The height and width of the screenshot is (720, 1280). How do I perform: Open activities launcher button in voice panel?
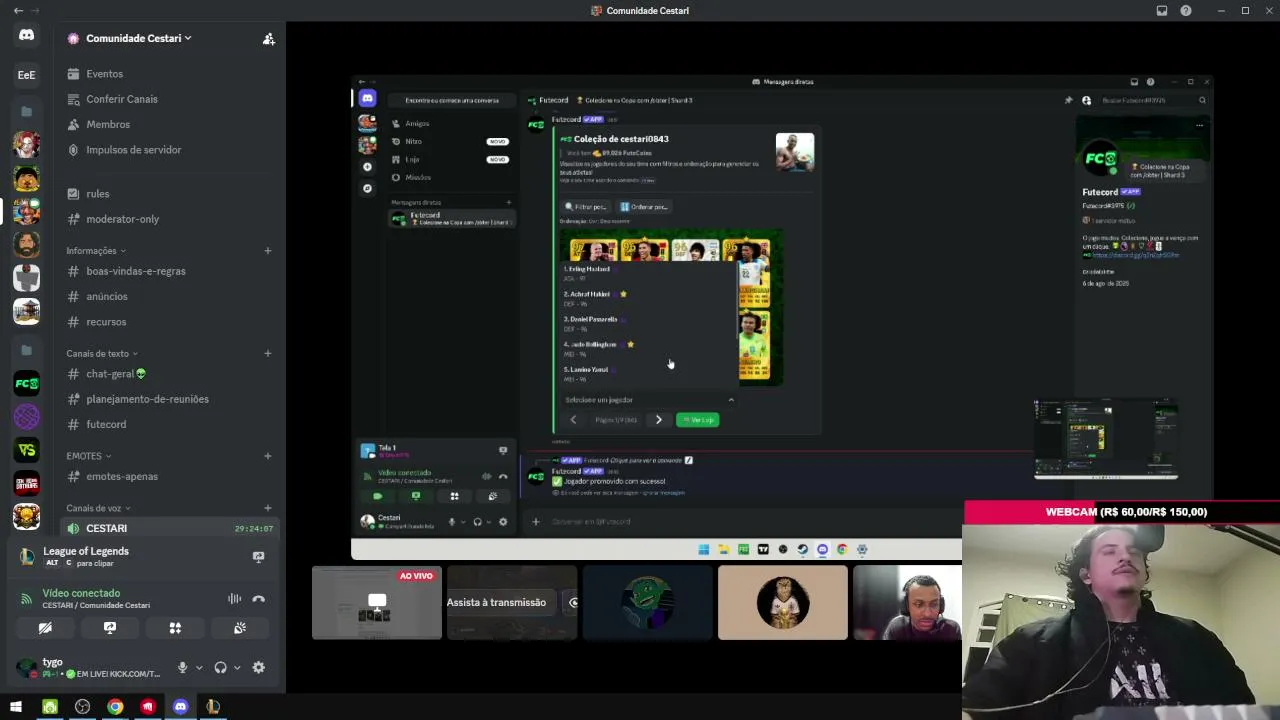pyautogui.click(x=175, y=628)
